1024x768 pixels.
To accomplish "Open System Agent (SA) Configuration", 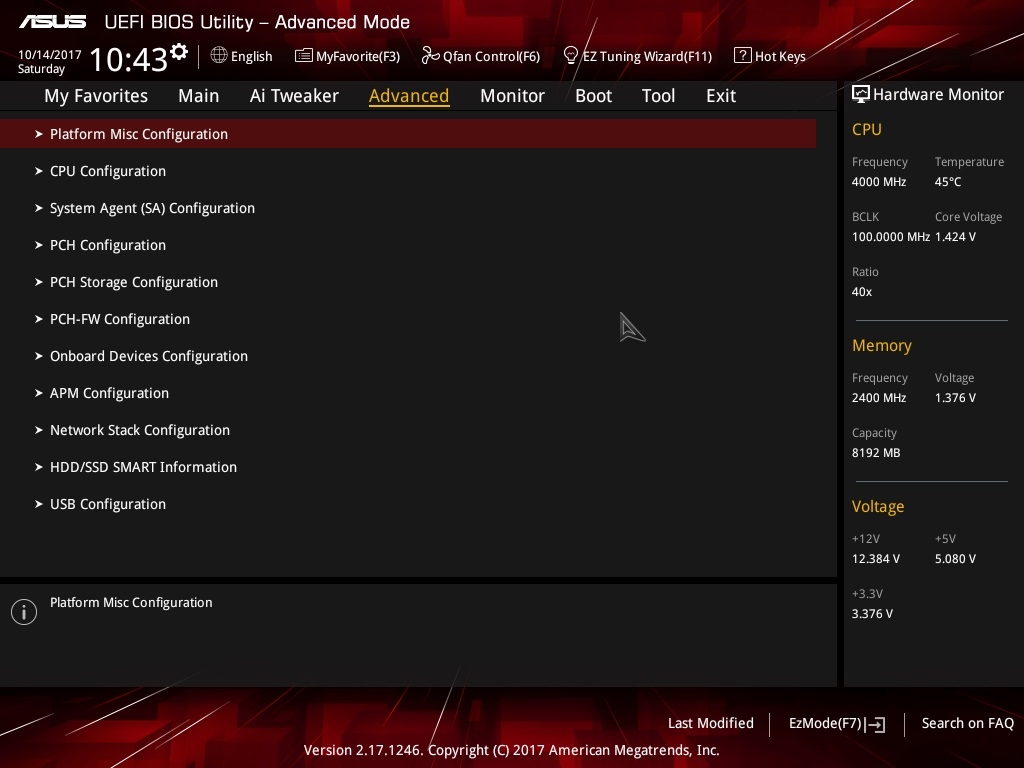I will 408,208.
